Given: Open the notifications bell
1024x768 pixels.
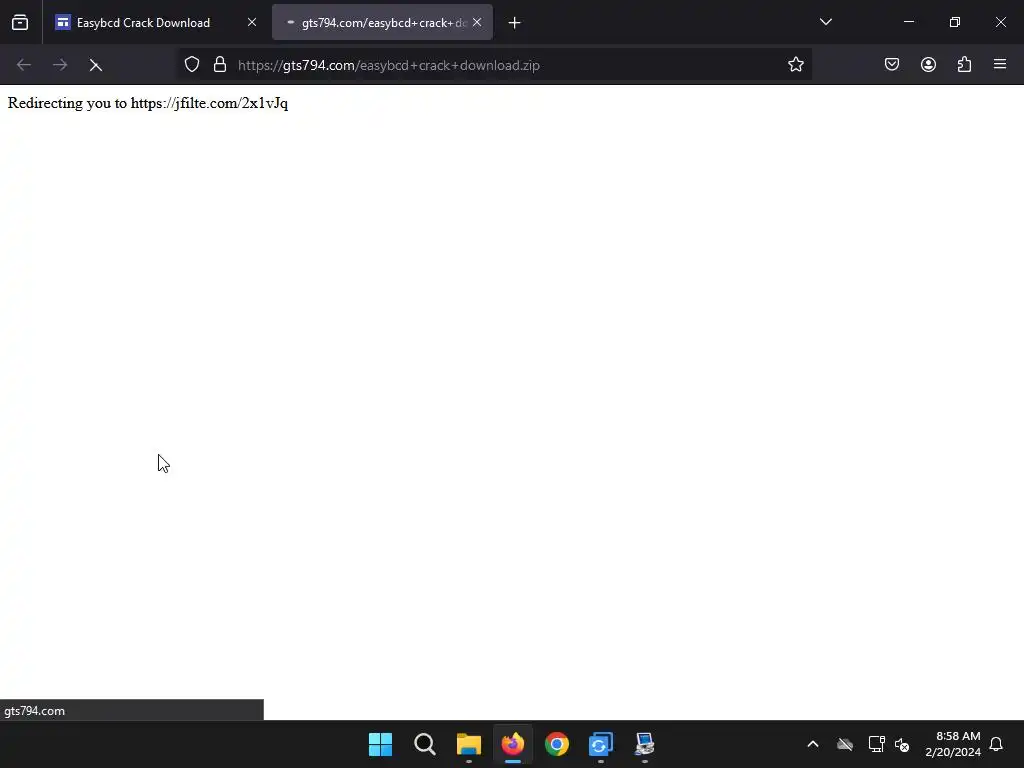Looking at the screenshot, I should pos(996,744).
